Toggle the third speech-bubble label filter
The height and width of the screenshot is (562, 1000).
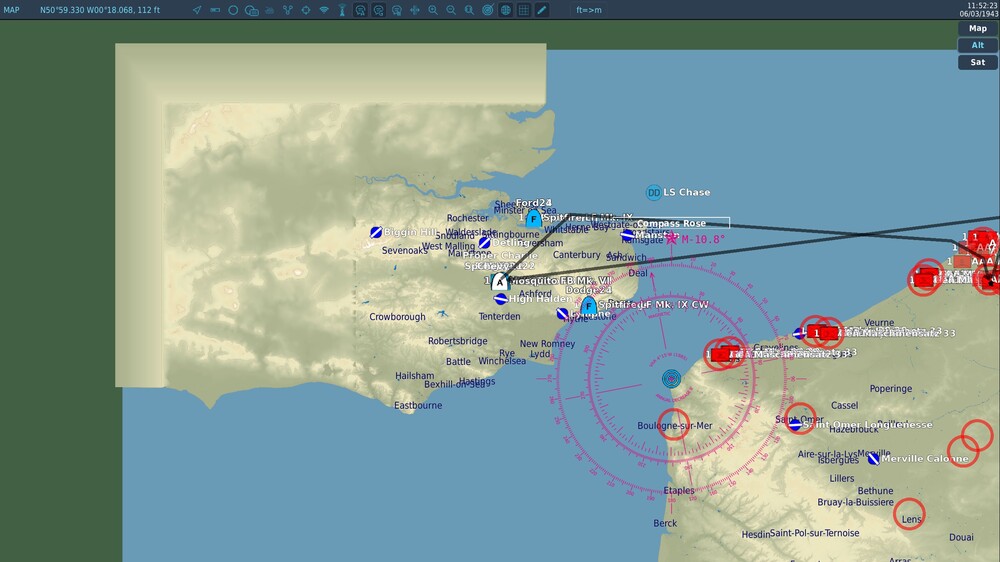(x=397, y=10)
